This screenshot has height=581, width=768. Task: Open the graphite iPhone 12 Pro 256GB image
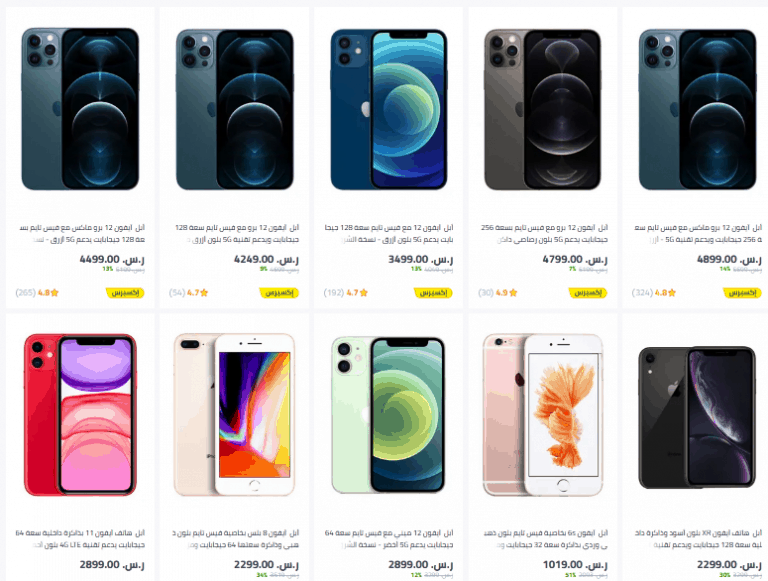543,109
